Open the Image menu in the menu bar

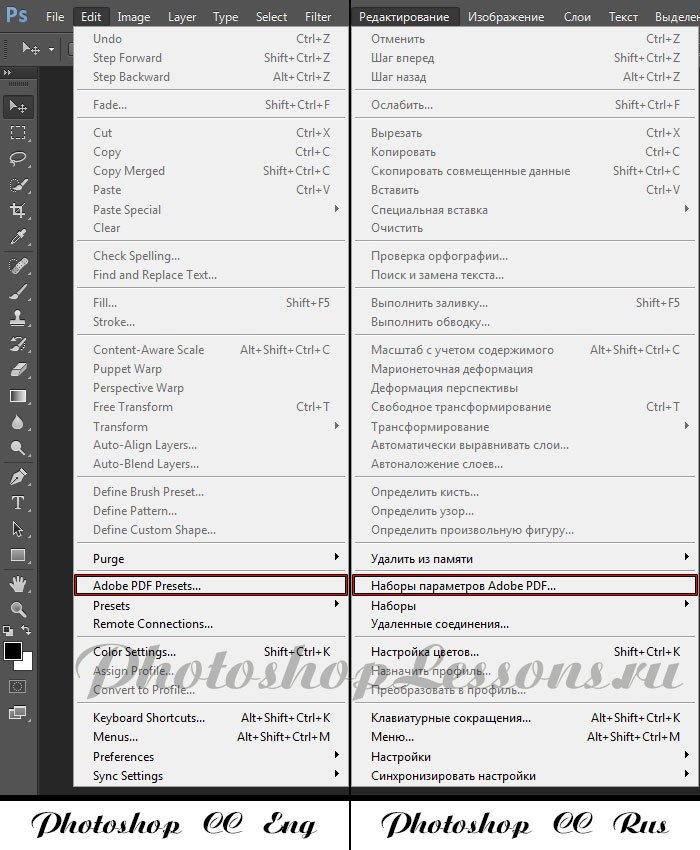[x=134, y=17]
